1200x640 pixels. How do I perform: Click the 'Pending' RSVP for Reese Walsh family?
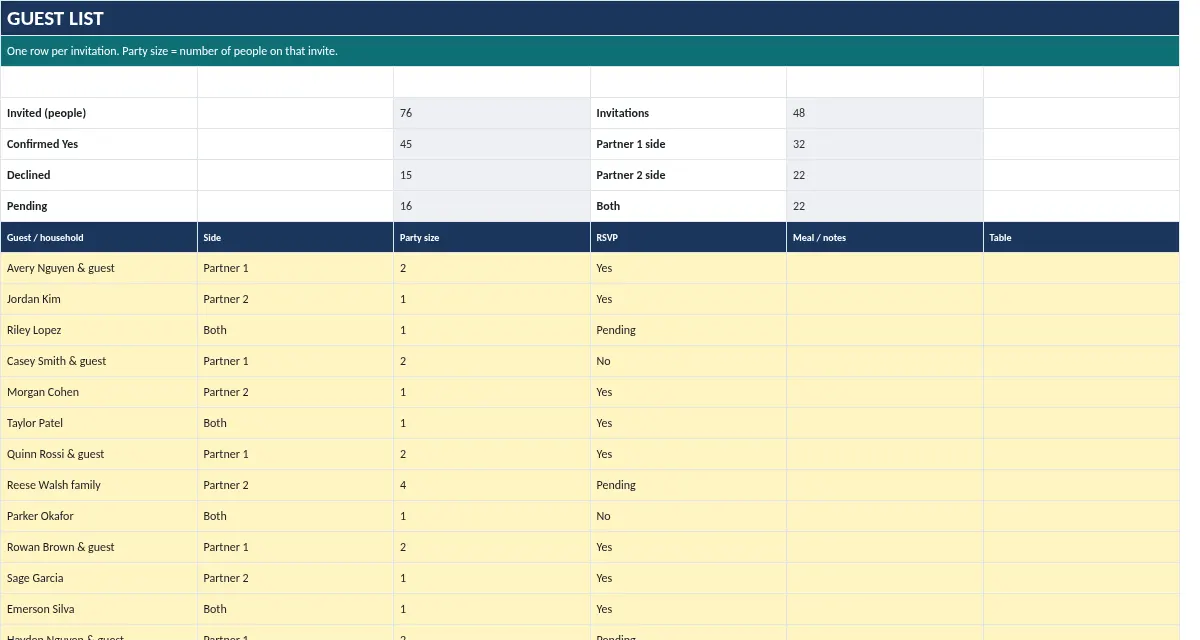pyautogui.click(x=688, y=485)
